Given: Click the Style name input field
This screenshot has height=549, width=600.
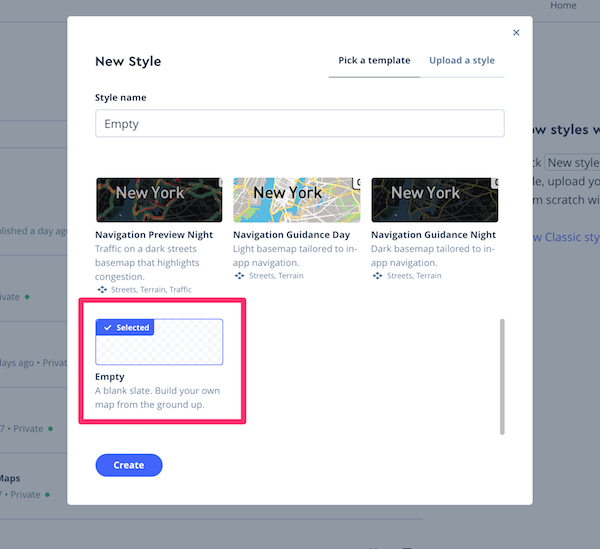Looking at the screenshot, I should 300,123.
